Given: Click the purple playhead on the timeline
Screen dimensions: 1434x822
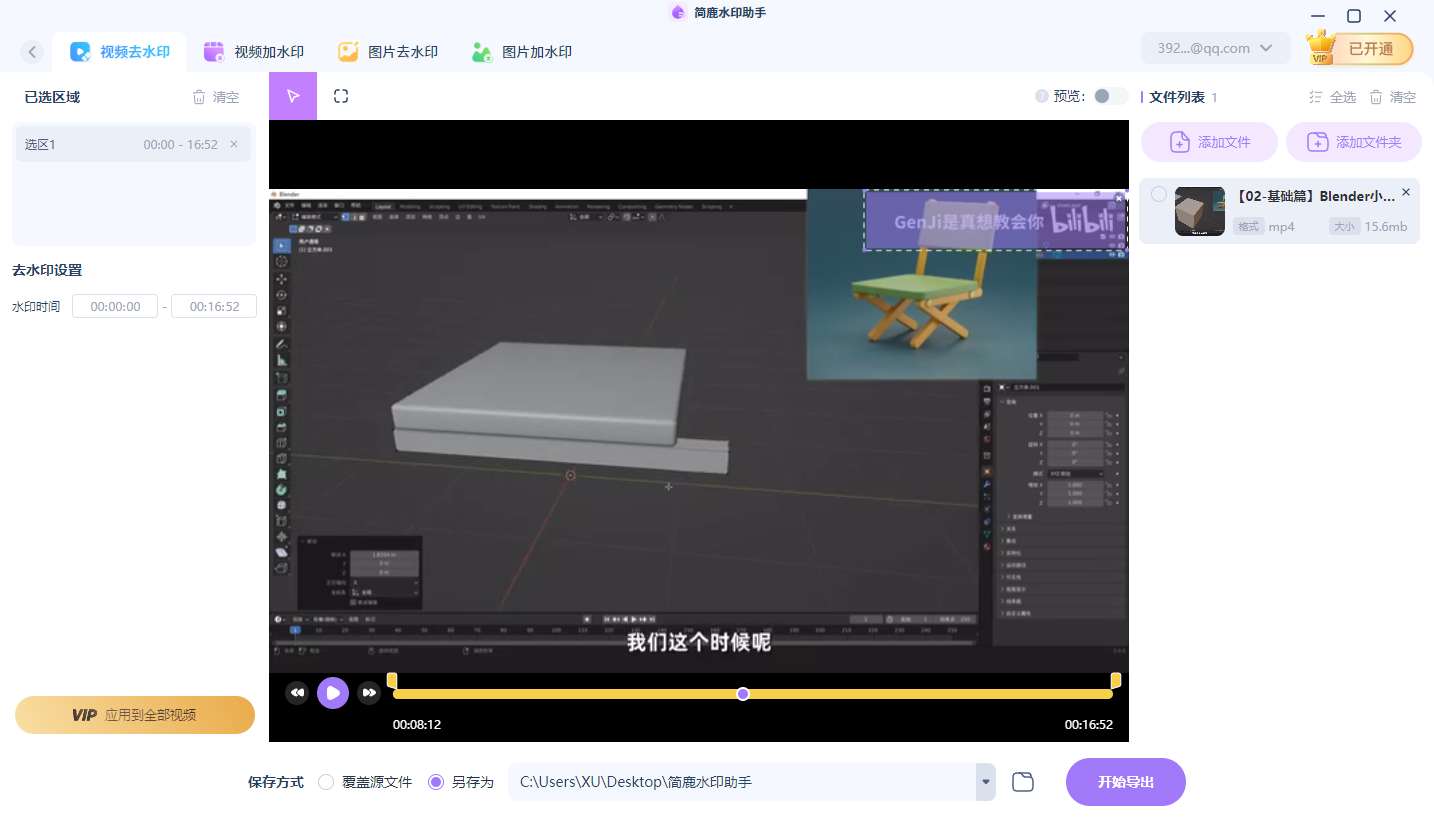Looking at the screenshot, I should (x=743, y=694).
